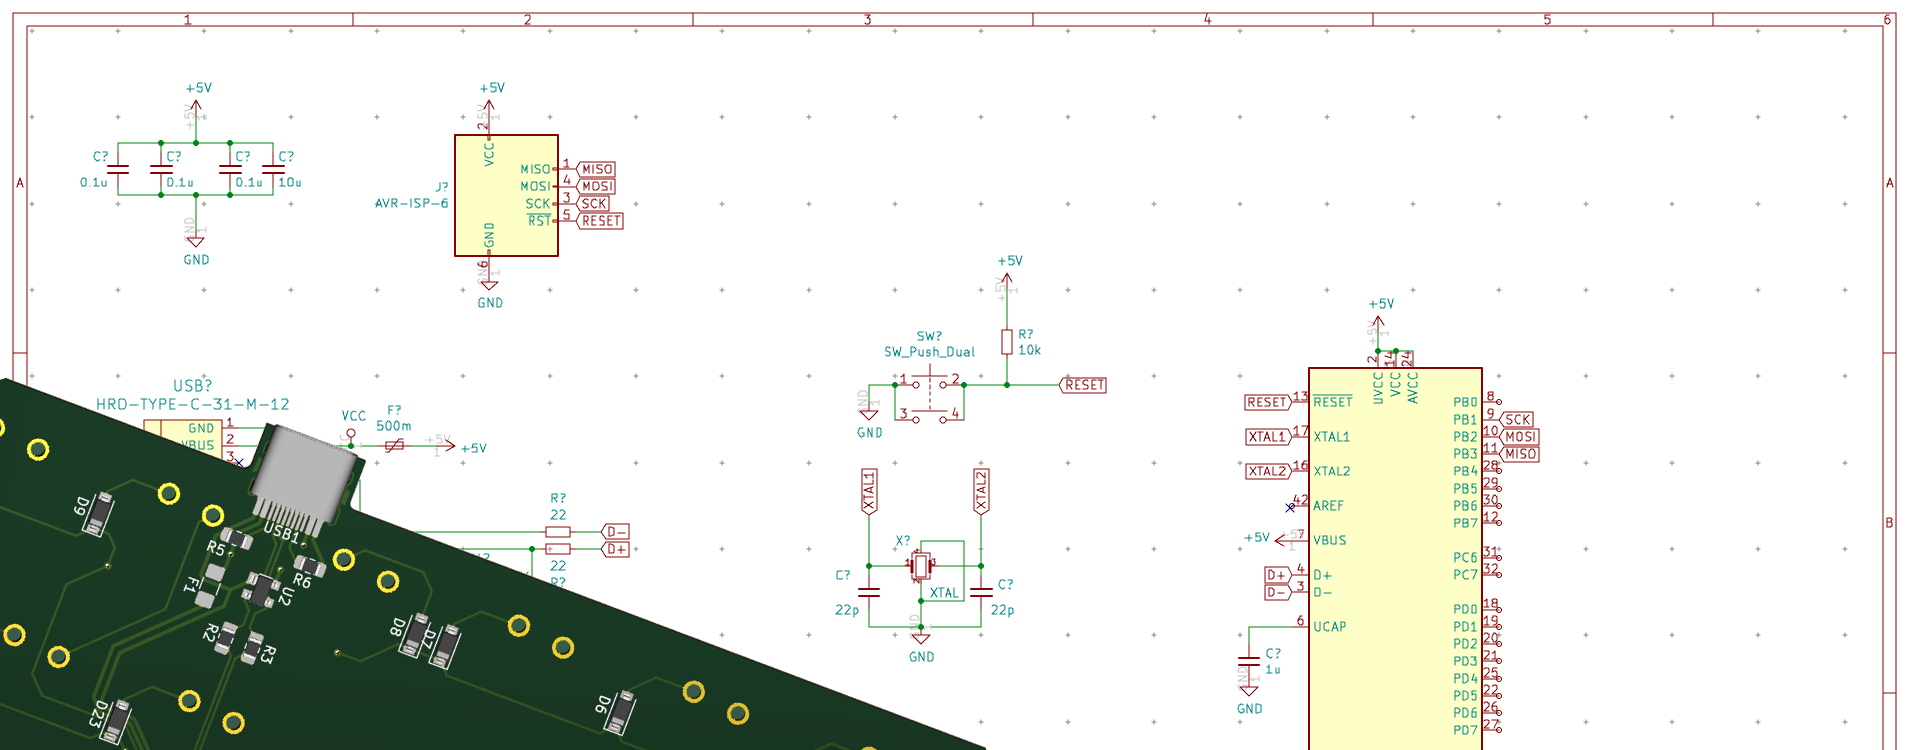
Task: Select the AVR-ISP-6 connector body
Action: pyautogui.click(x=506, y=195)
